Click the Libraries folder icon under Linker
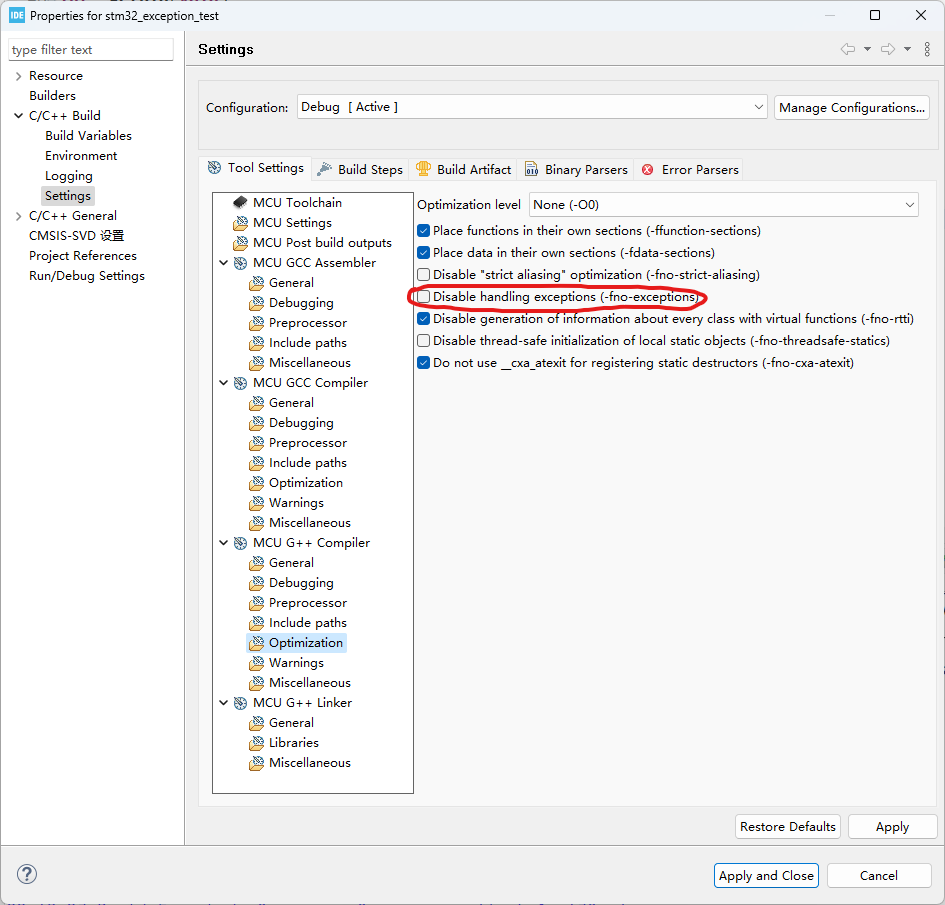The height and width of the screenshot is (905, 945). [x=256, y=743]
